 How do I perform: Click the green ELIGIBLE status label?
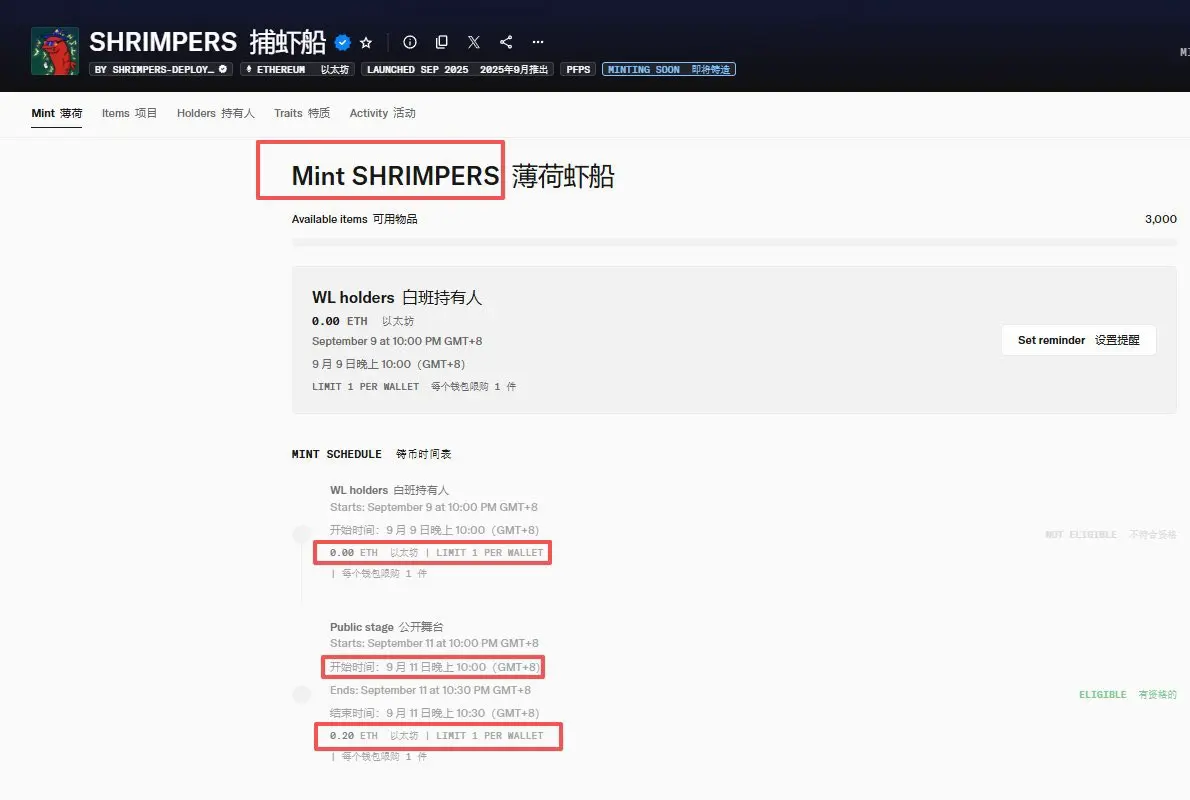(x=1103, y=694)
